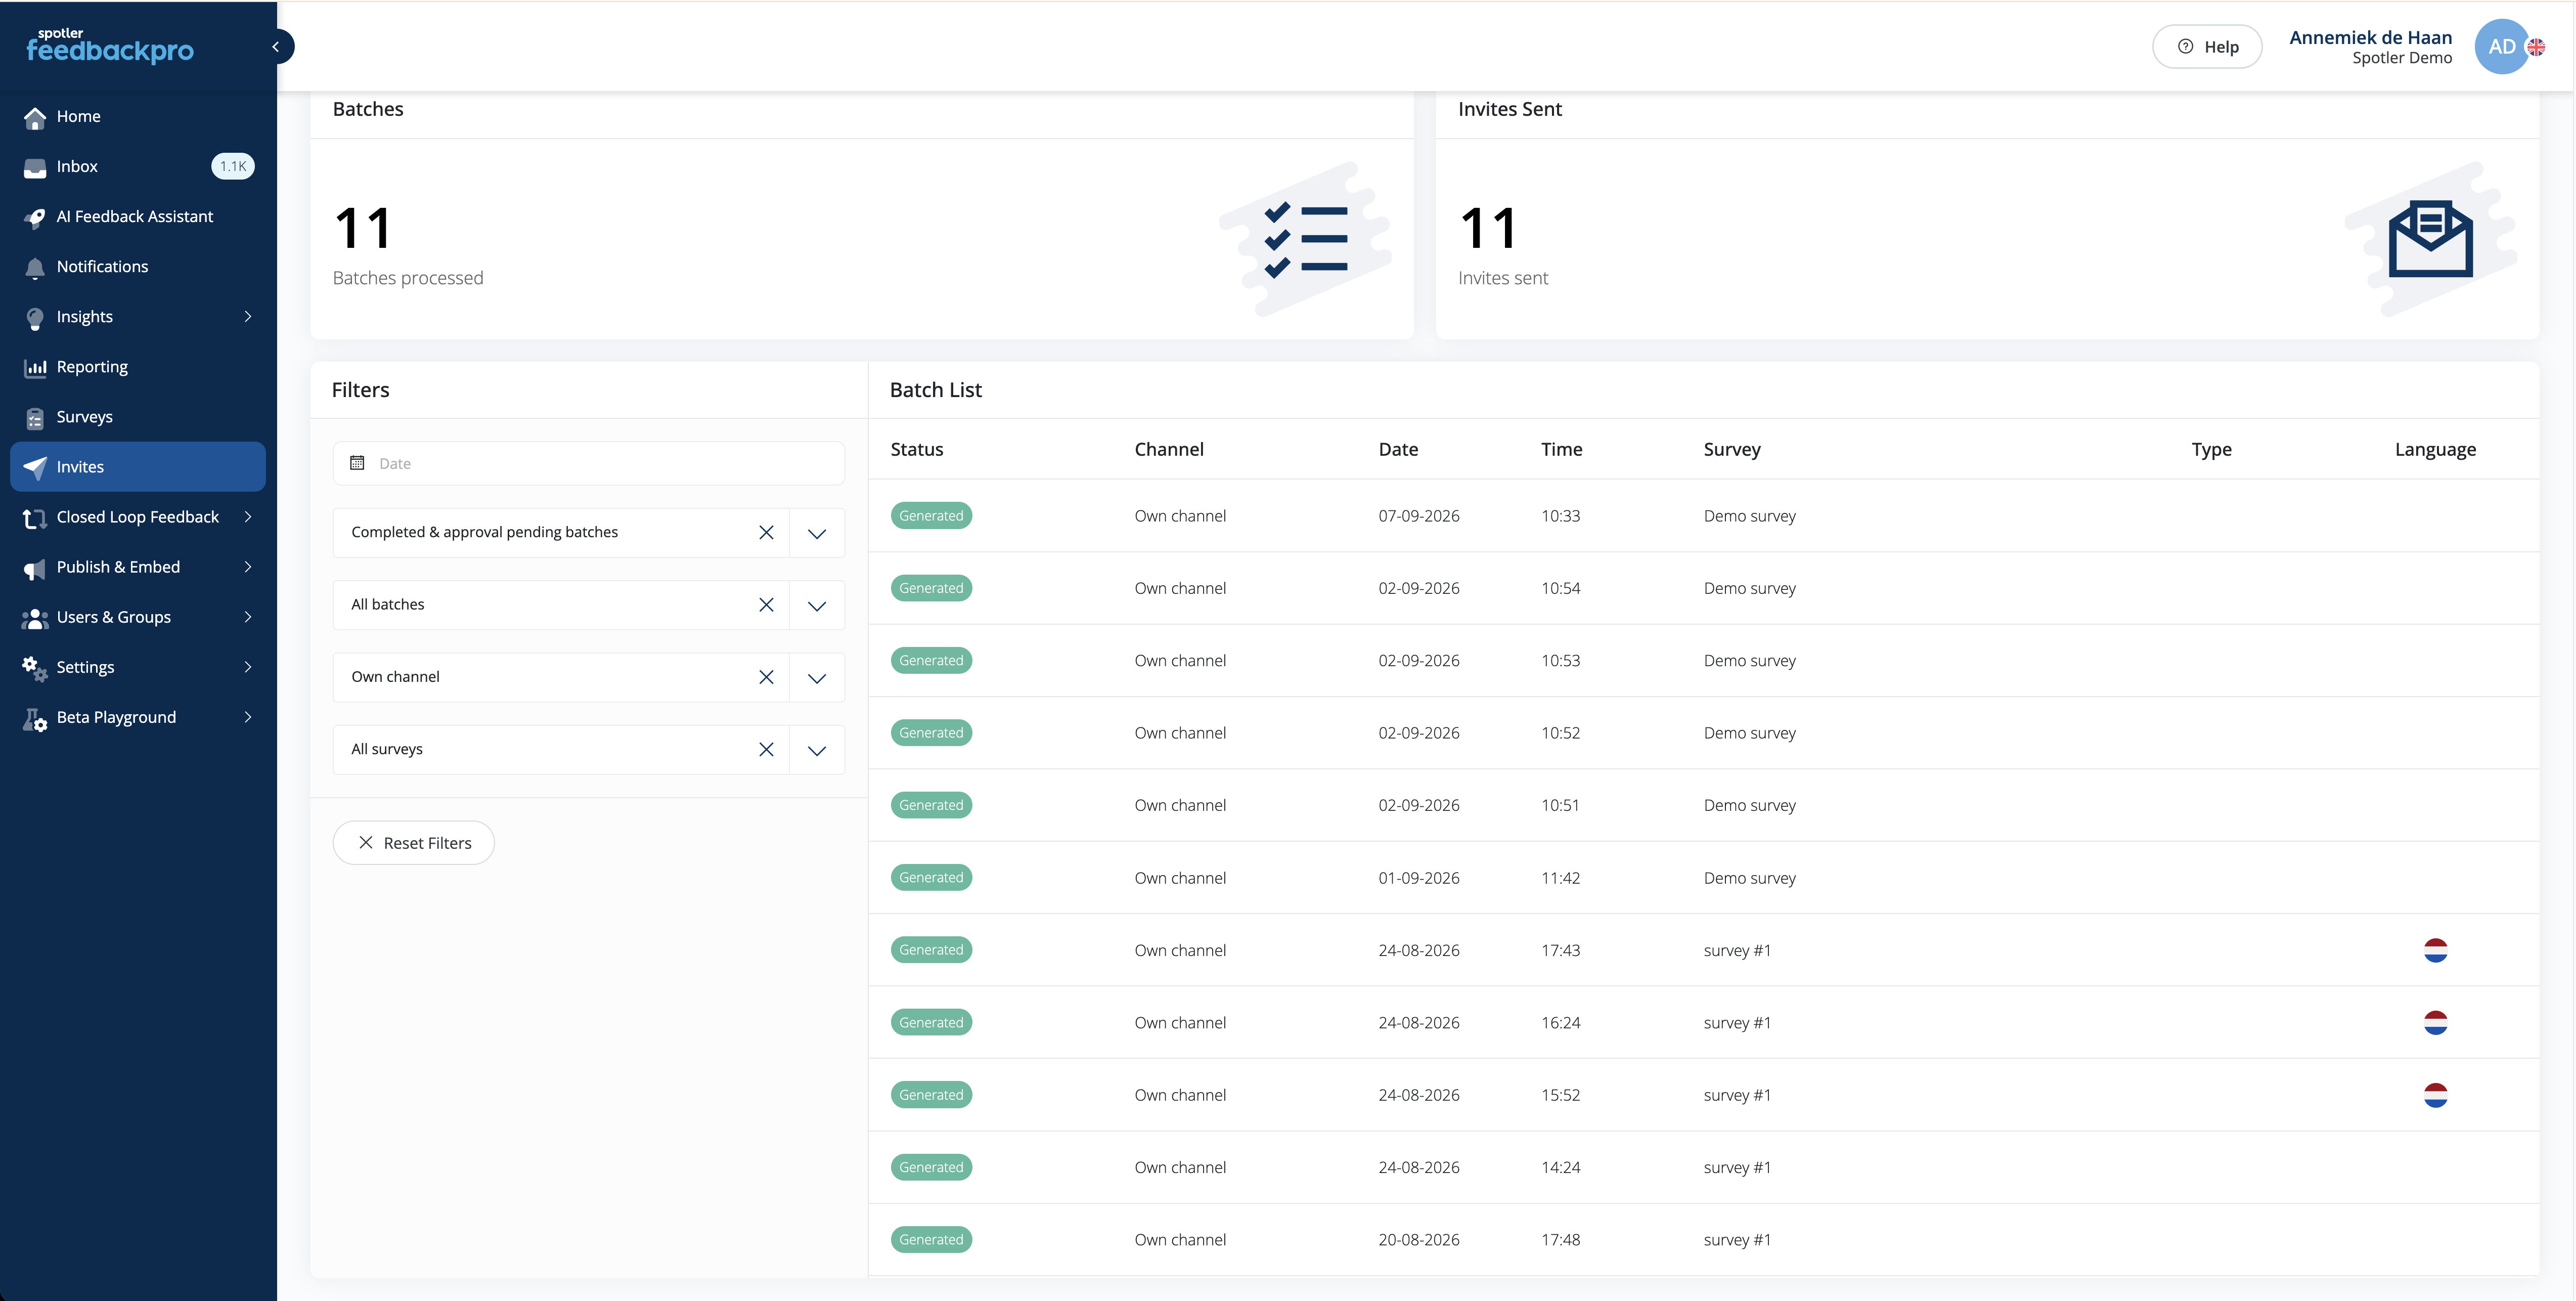
Task: Click the Status column header
Action: (917, 450)
